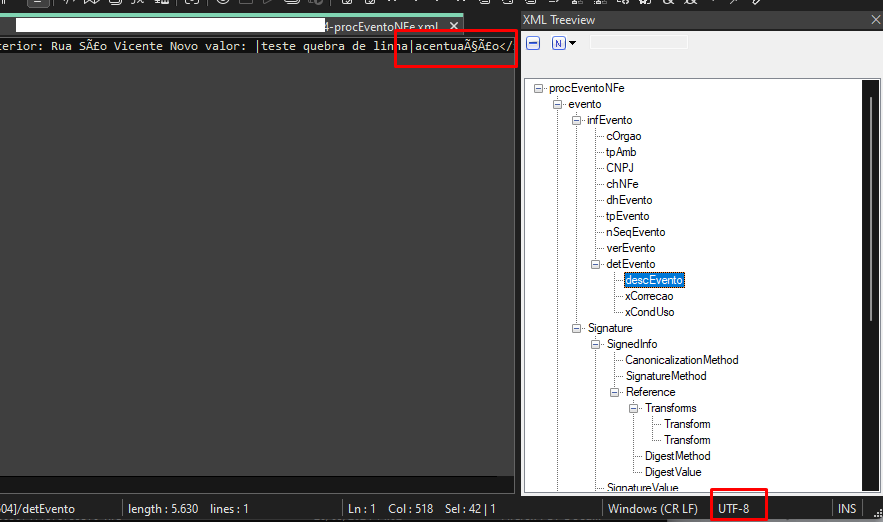Click the XML Treeview vertical scrollbar
The width and height of the screenshot is (883, 522).
coord(871,285)
